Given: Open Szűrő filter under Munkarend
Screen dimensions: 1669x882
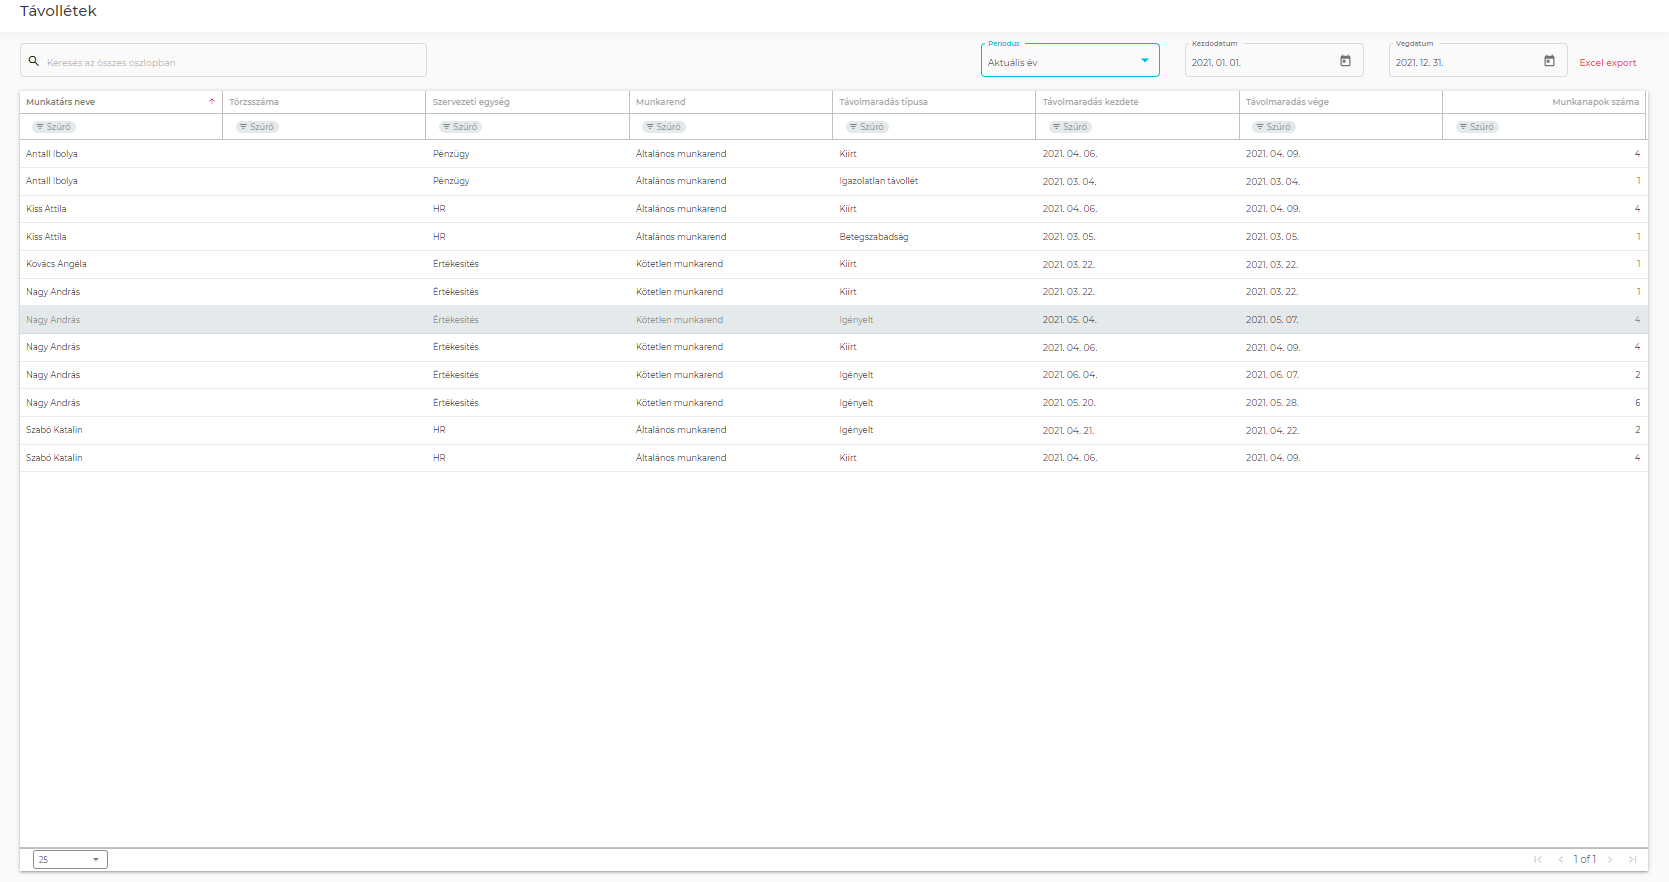Looking at the screenshot, I should (x=664, y=127).
